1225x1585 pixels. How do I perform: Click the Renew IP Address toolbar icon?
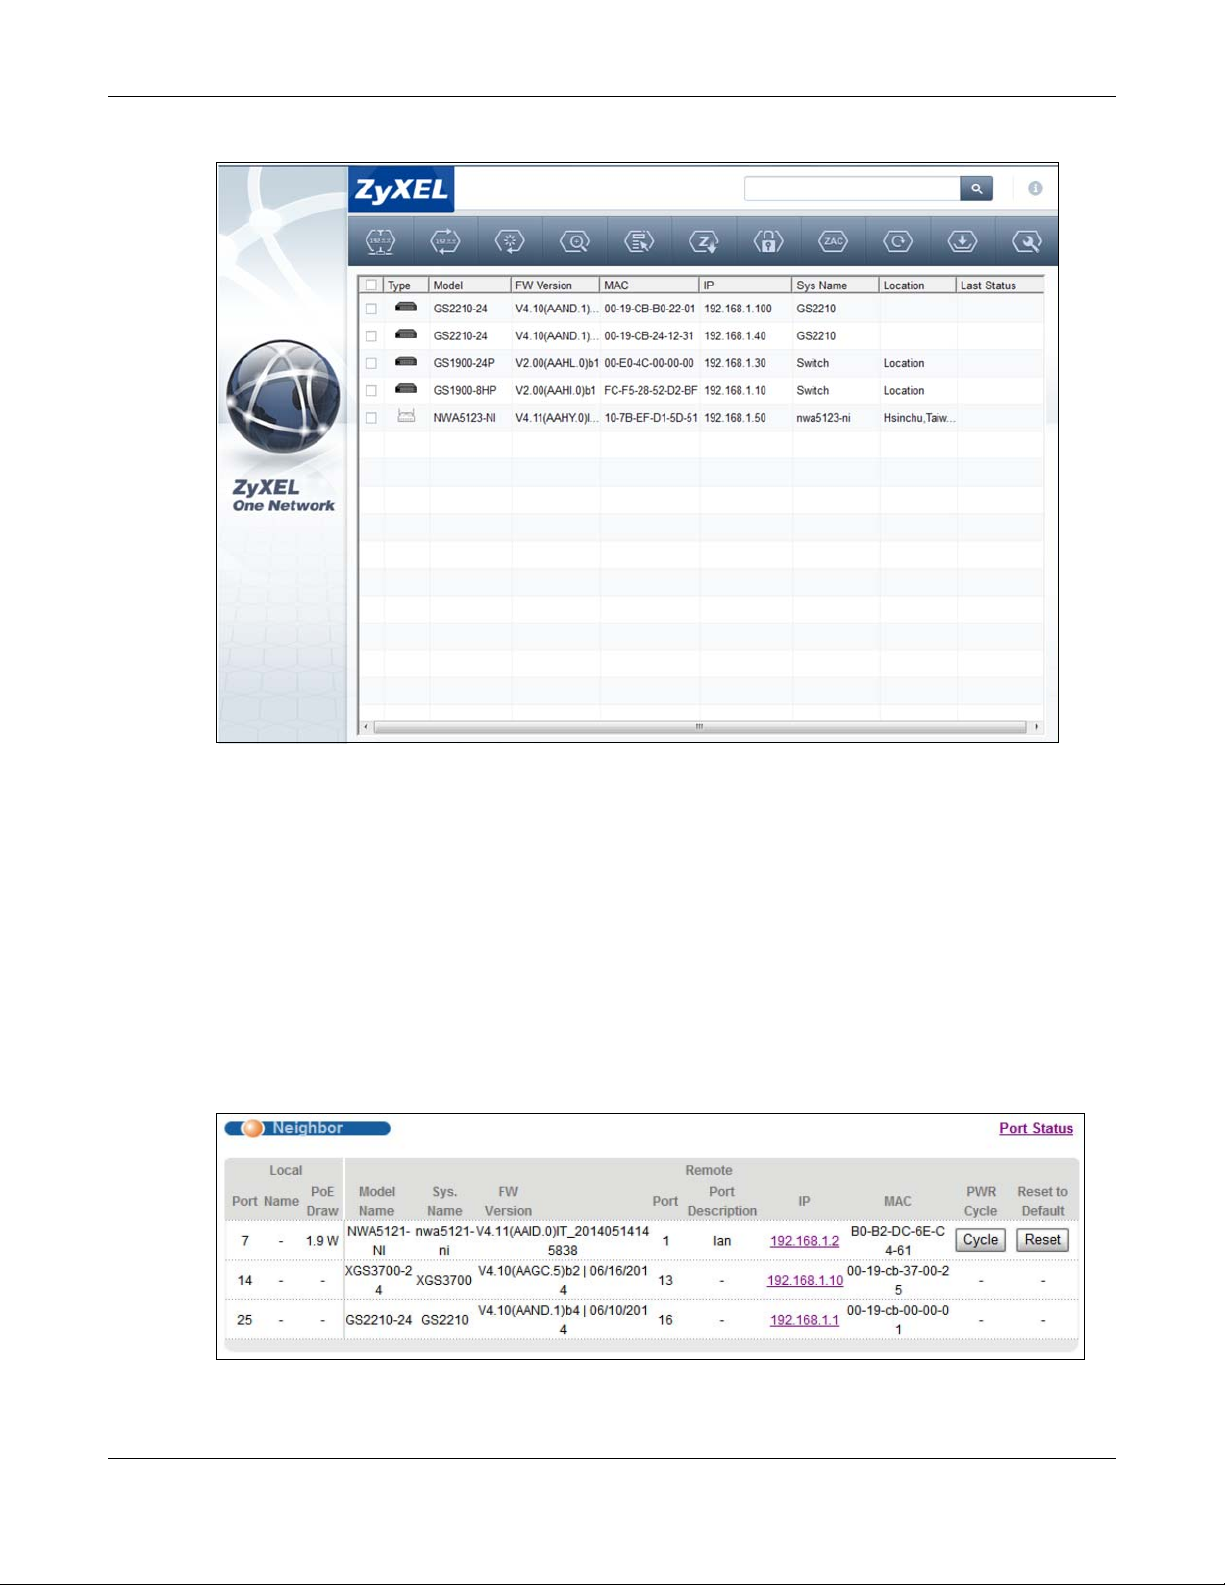445,241
